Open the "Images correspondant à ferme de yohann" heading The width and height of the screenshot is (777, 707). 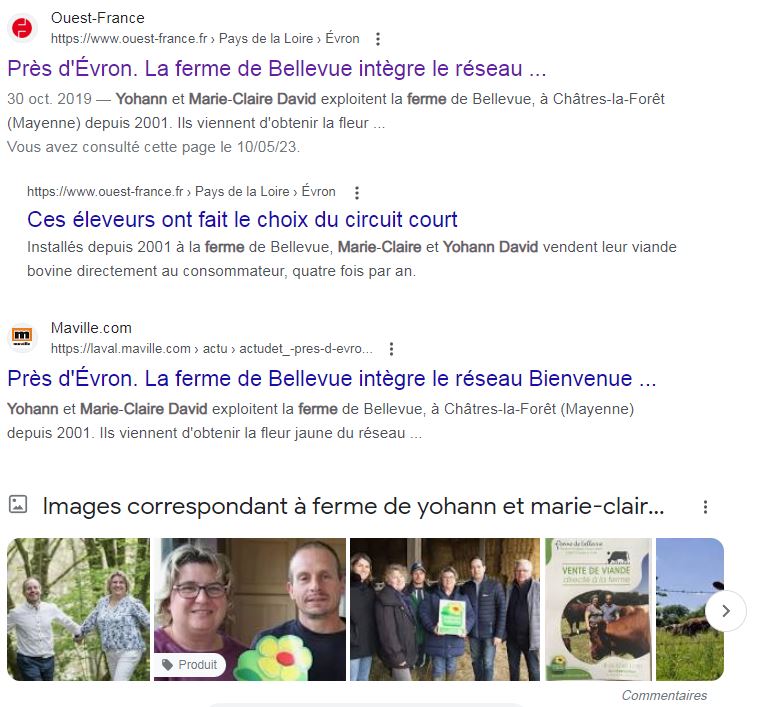[353, 506]
